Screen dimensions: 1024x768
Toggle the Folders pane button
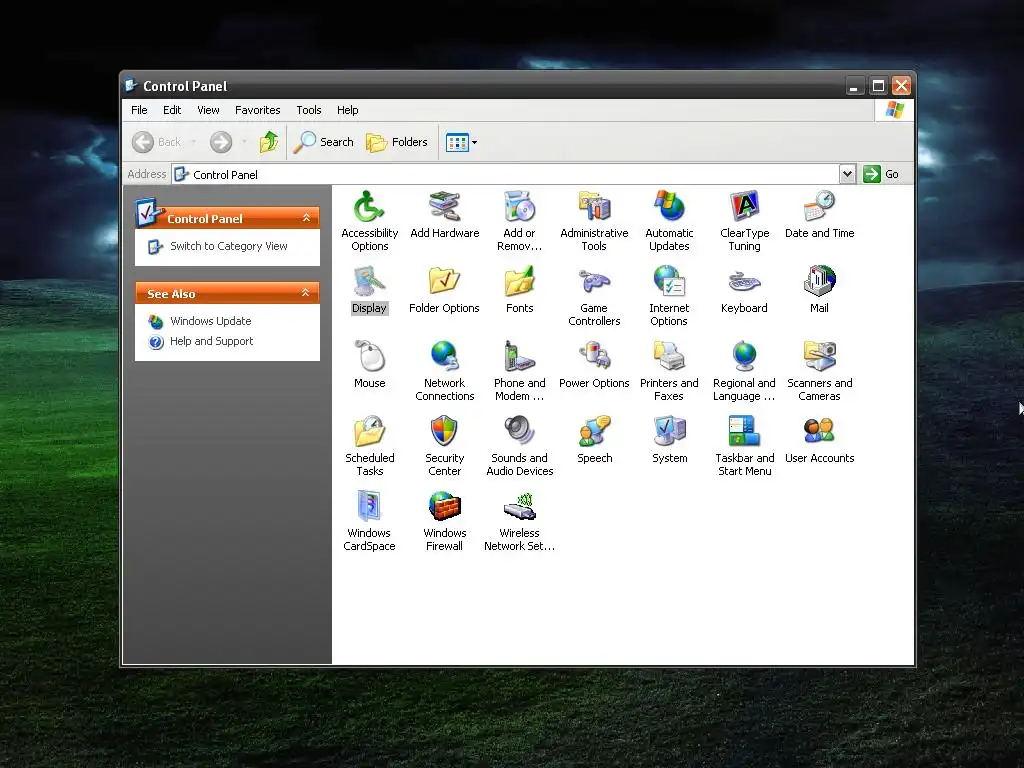[x=397, y=142]
